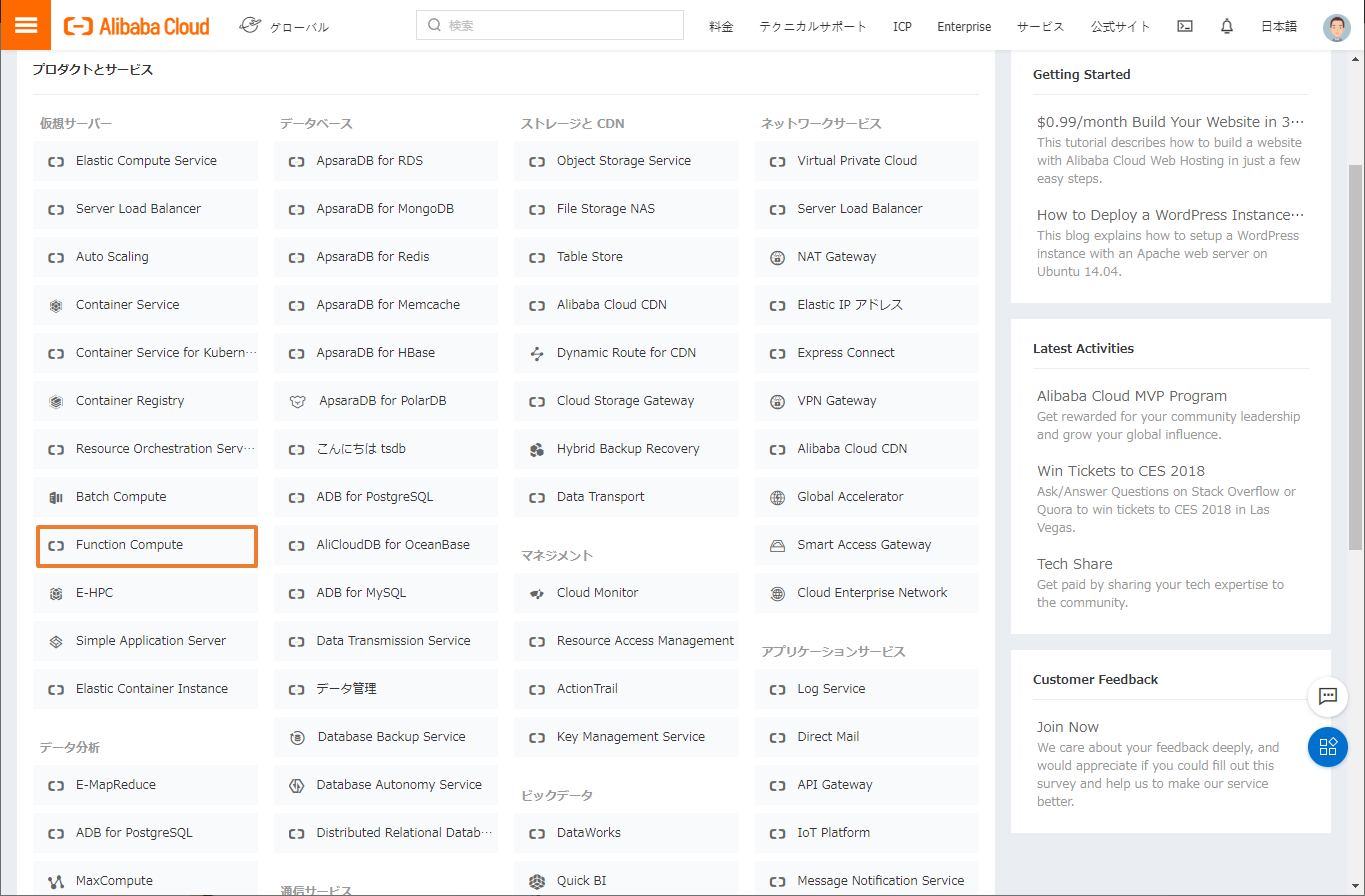Open E-MapReduce
Image resolution: width=1365 pixels, height=896 pixels.
146,785
